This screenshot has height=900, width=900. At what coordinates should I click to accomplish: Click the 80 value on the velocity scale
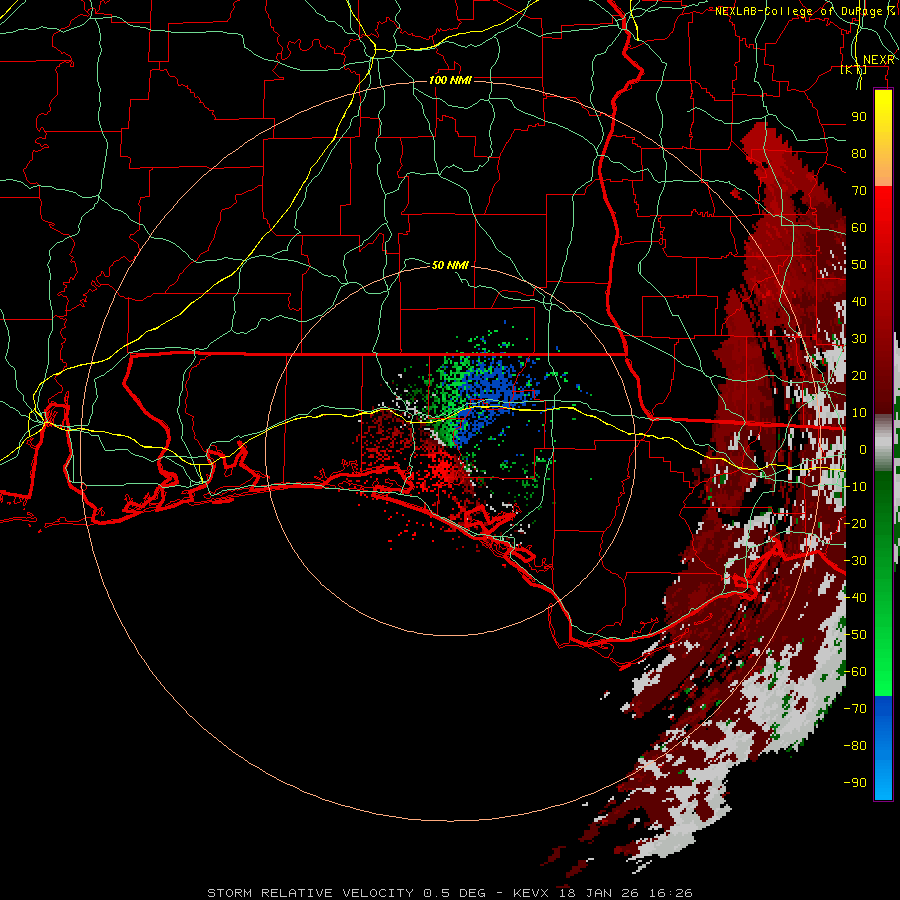[x=859, y=154]
